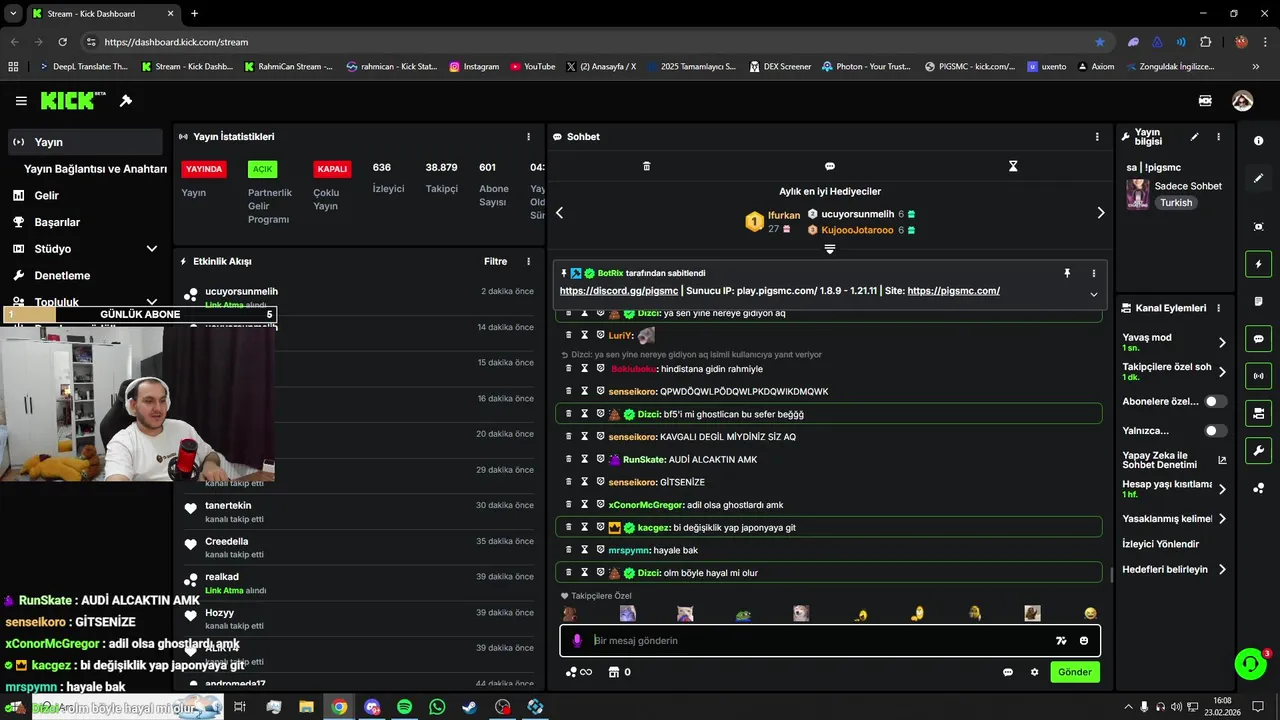Click the info icon in the right sidebar

1258,141
